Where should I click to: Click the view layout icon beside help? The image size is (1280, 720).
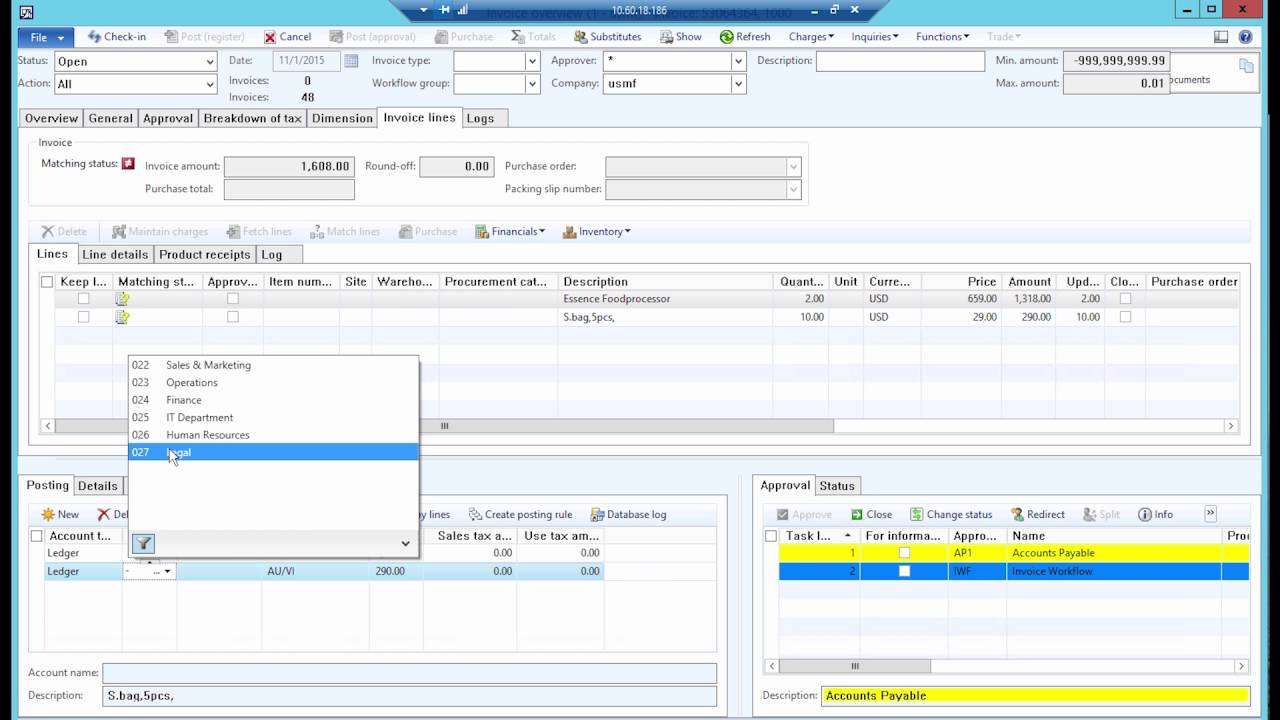click(1221, 37)
